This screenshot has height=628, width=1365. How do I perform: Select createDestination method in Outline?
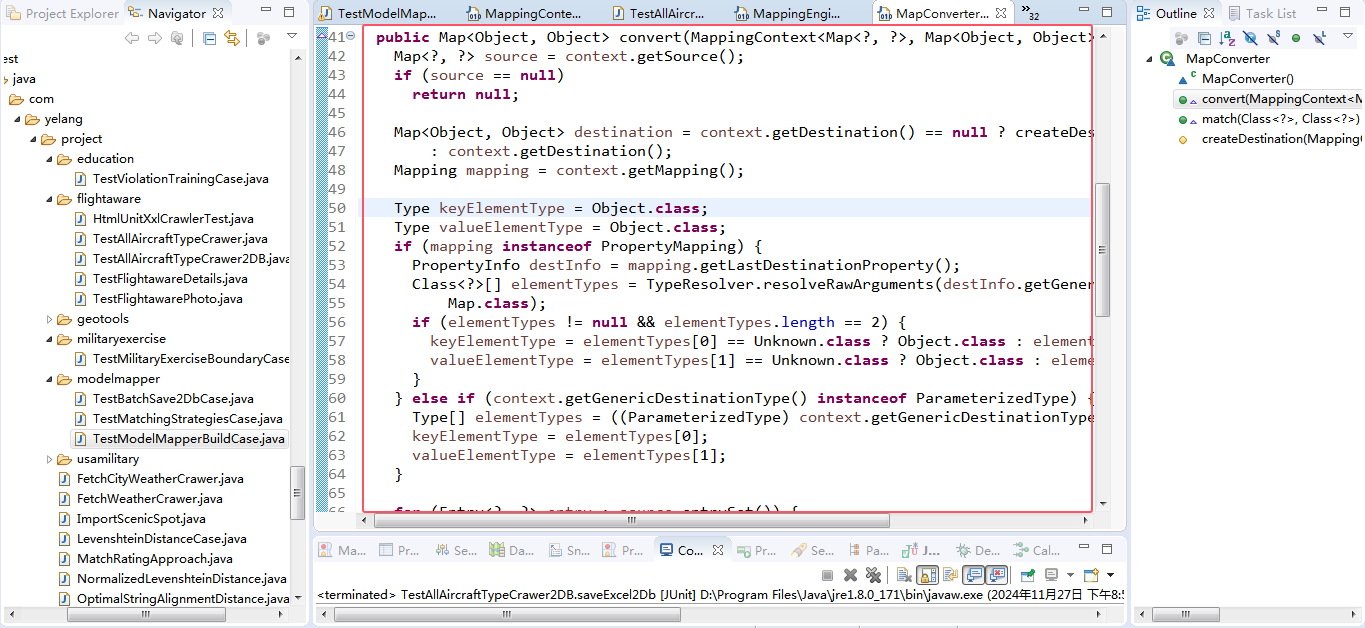click(1270, 139)
